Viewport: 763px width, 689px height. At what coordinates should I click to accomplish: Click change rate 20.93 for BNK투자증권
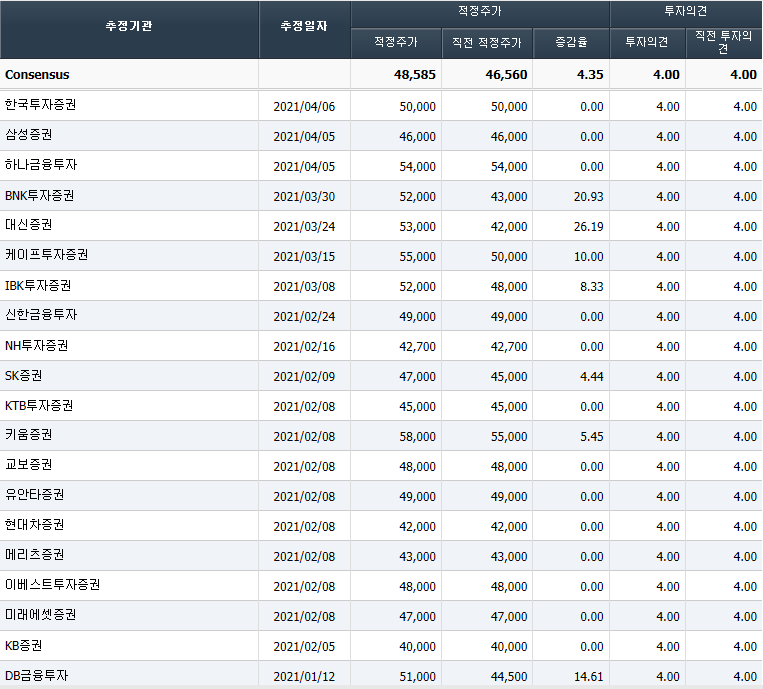coord(588,197)
